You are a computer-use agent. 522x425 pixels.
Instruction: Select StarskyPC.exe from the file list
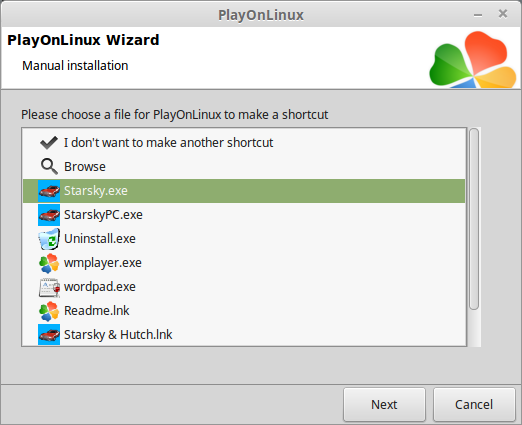tap(244, 215)
